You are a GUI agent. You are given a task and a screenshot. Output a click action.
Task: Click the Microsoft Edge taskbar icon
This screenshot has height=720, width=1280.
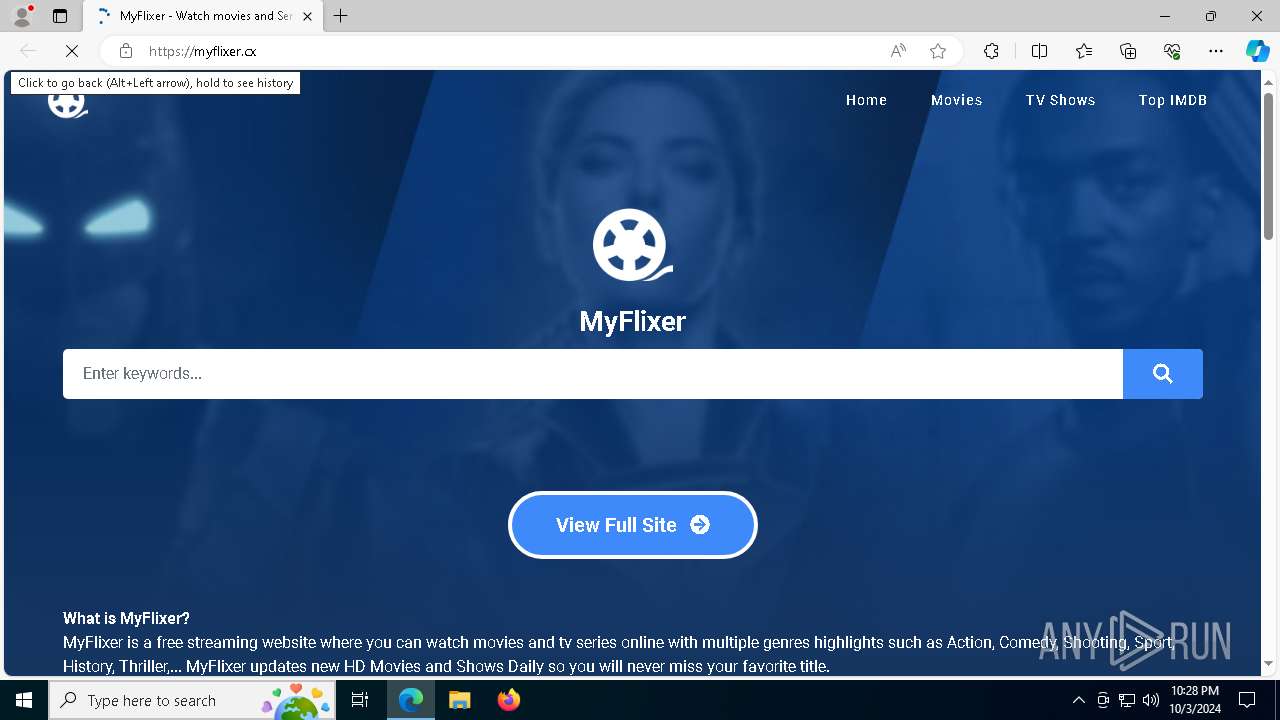pyautogui.click(x=411, y=700)
